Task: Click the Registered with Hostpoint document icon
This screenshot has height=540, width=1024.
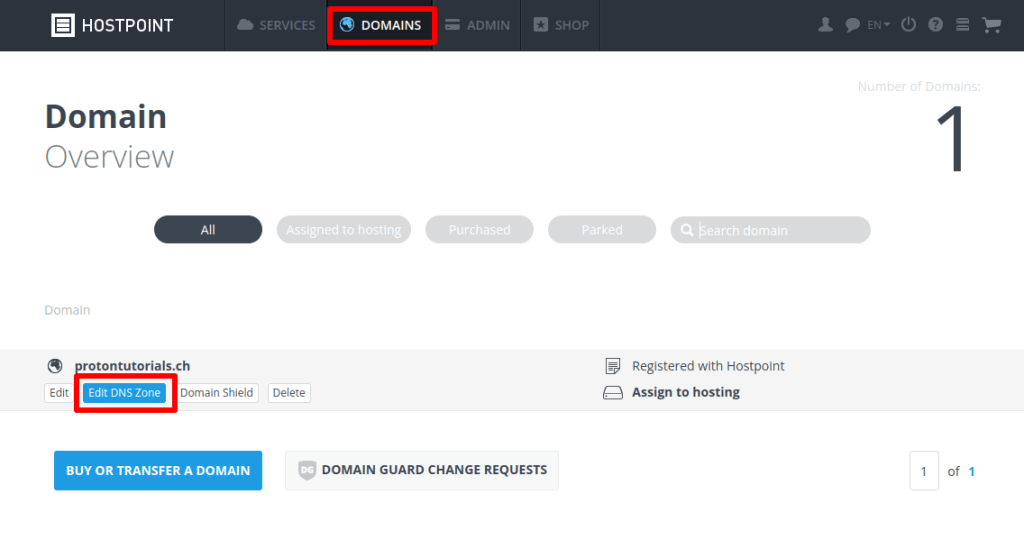Action: [613, 366]
